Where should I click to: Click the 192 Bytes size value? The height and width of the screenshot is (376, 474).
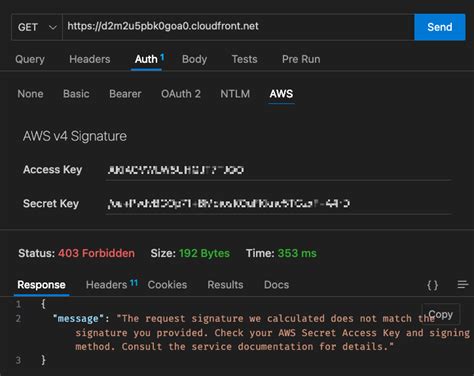[204, 253]
